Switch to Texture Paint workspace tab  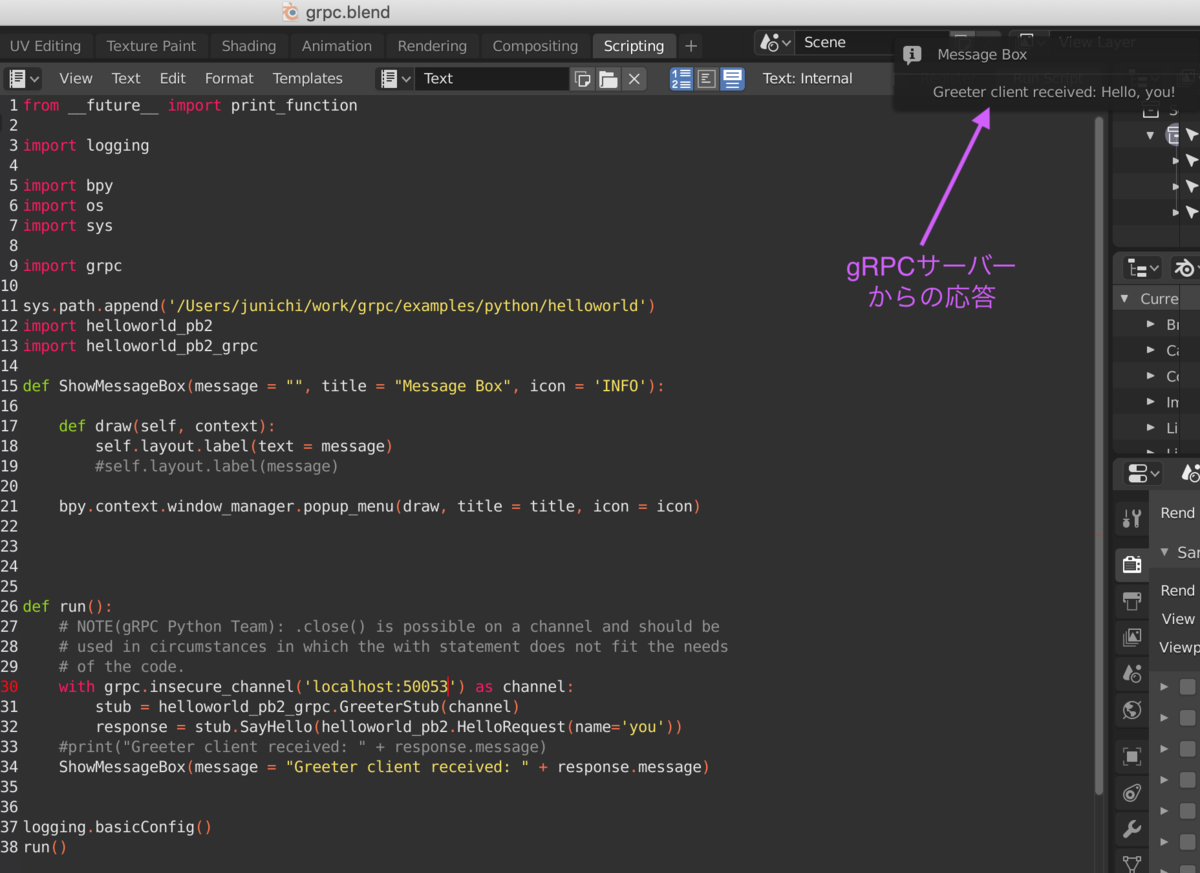151,46
